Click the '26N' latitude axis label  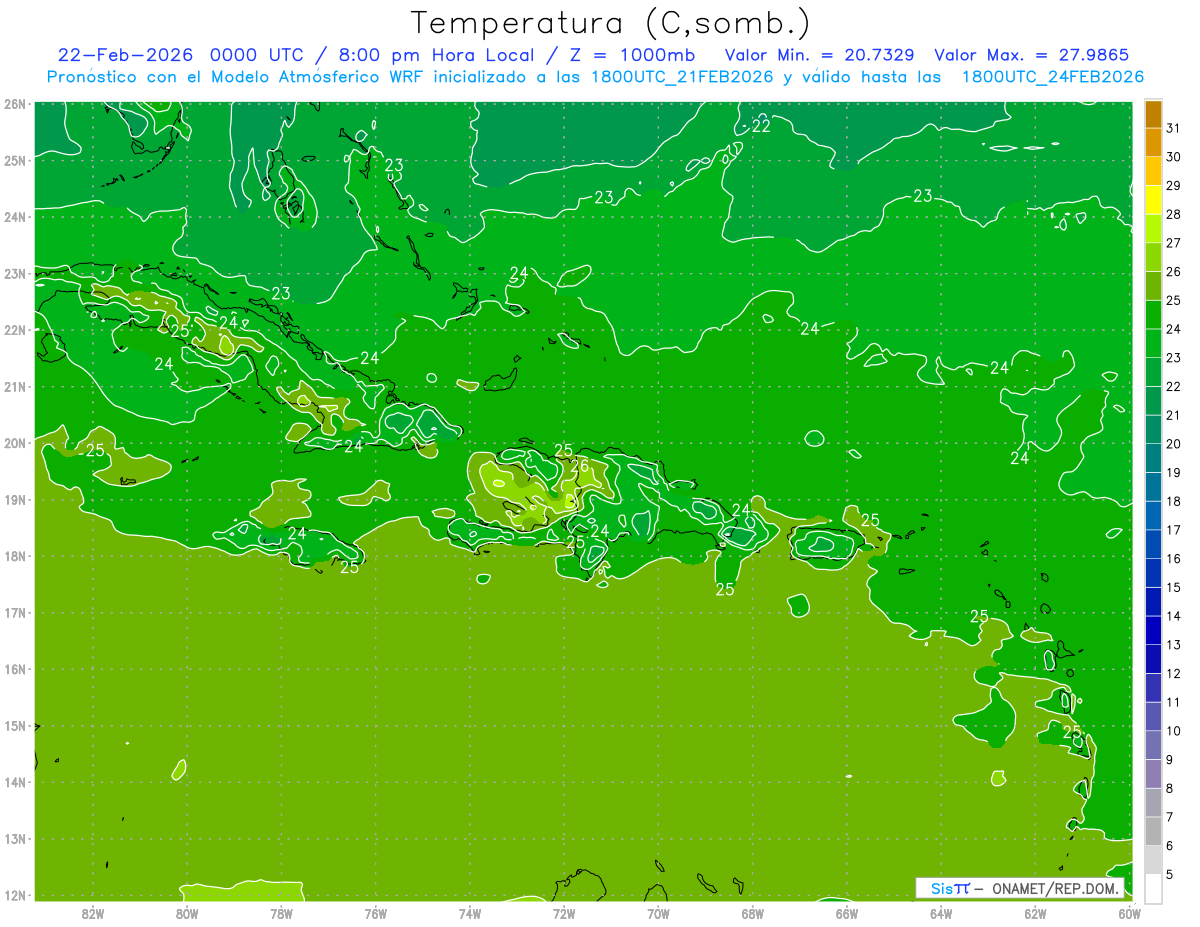click(15, 104)
